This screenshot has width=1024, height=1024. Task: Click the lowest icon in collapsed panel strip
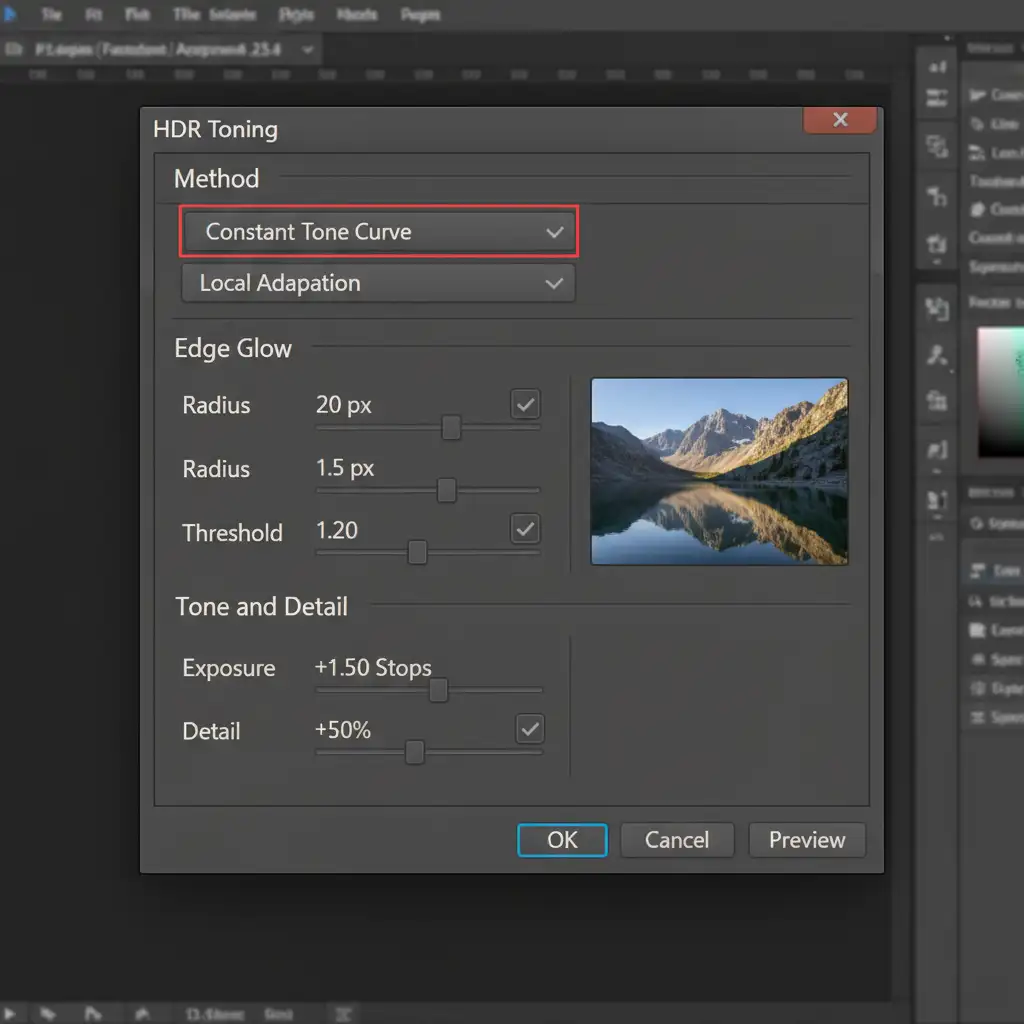coord(938,499)
